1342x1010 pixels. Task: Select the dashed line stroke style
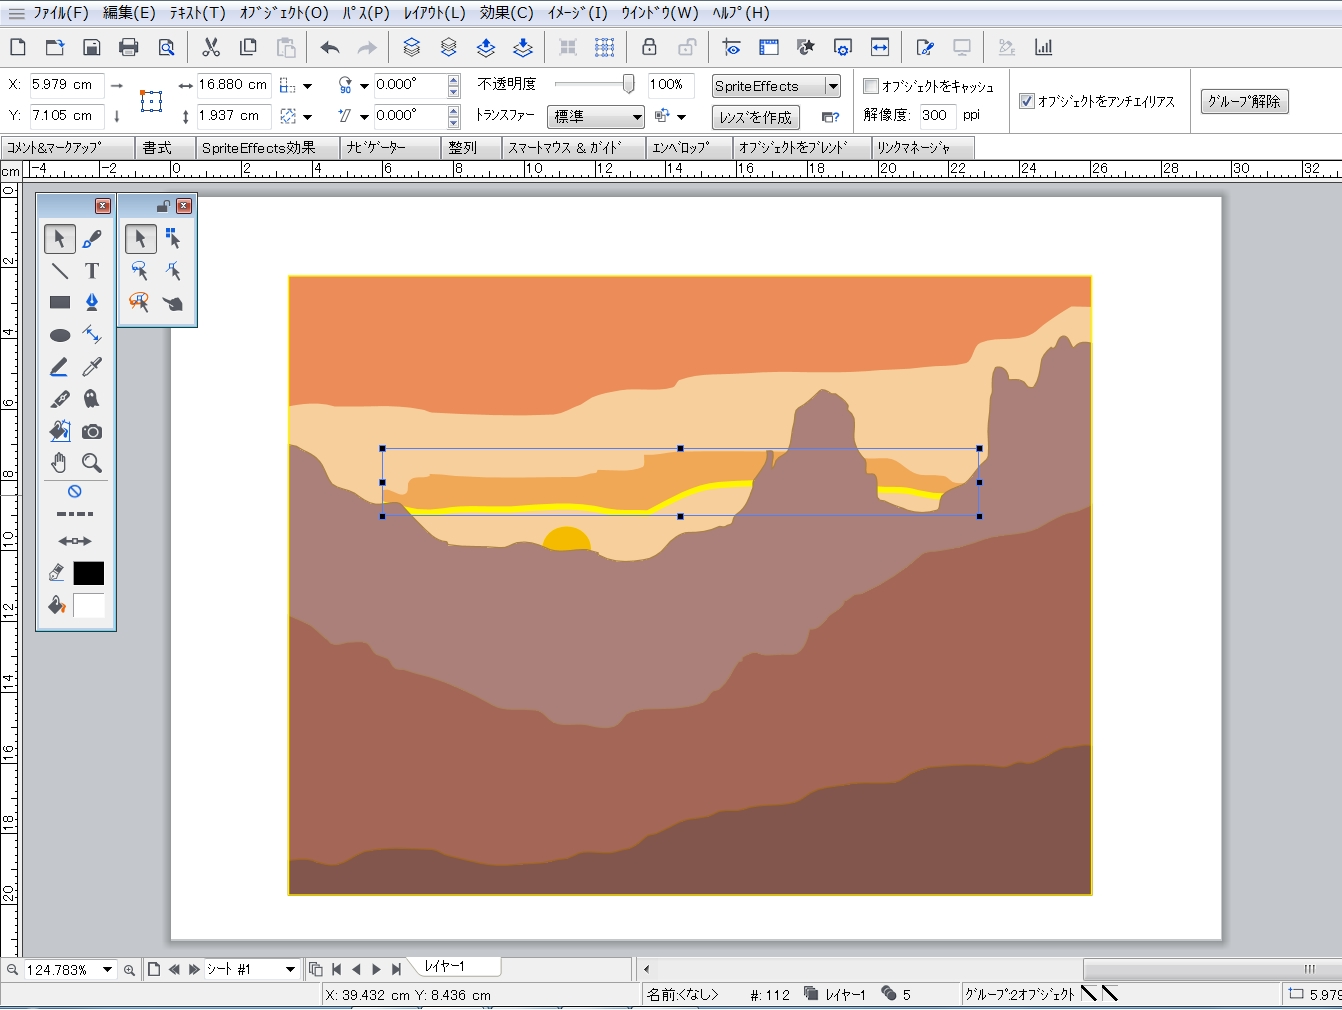coord(75,514)
